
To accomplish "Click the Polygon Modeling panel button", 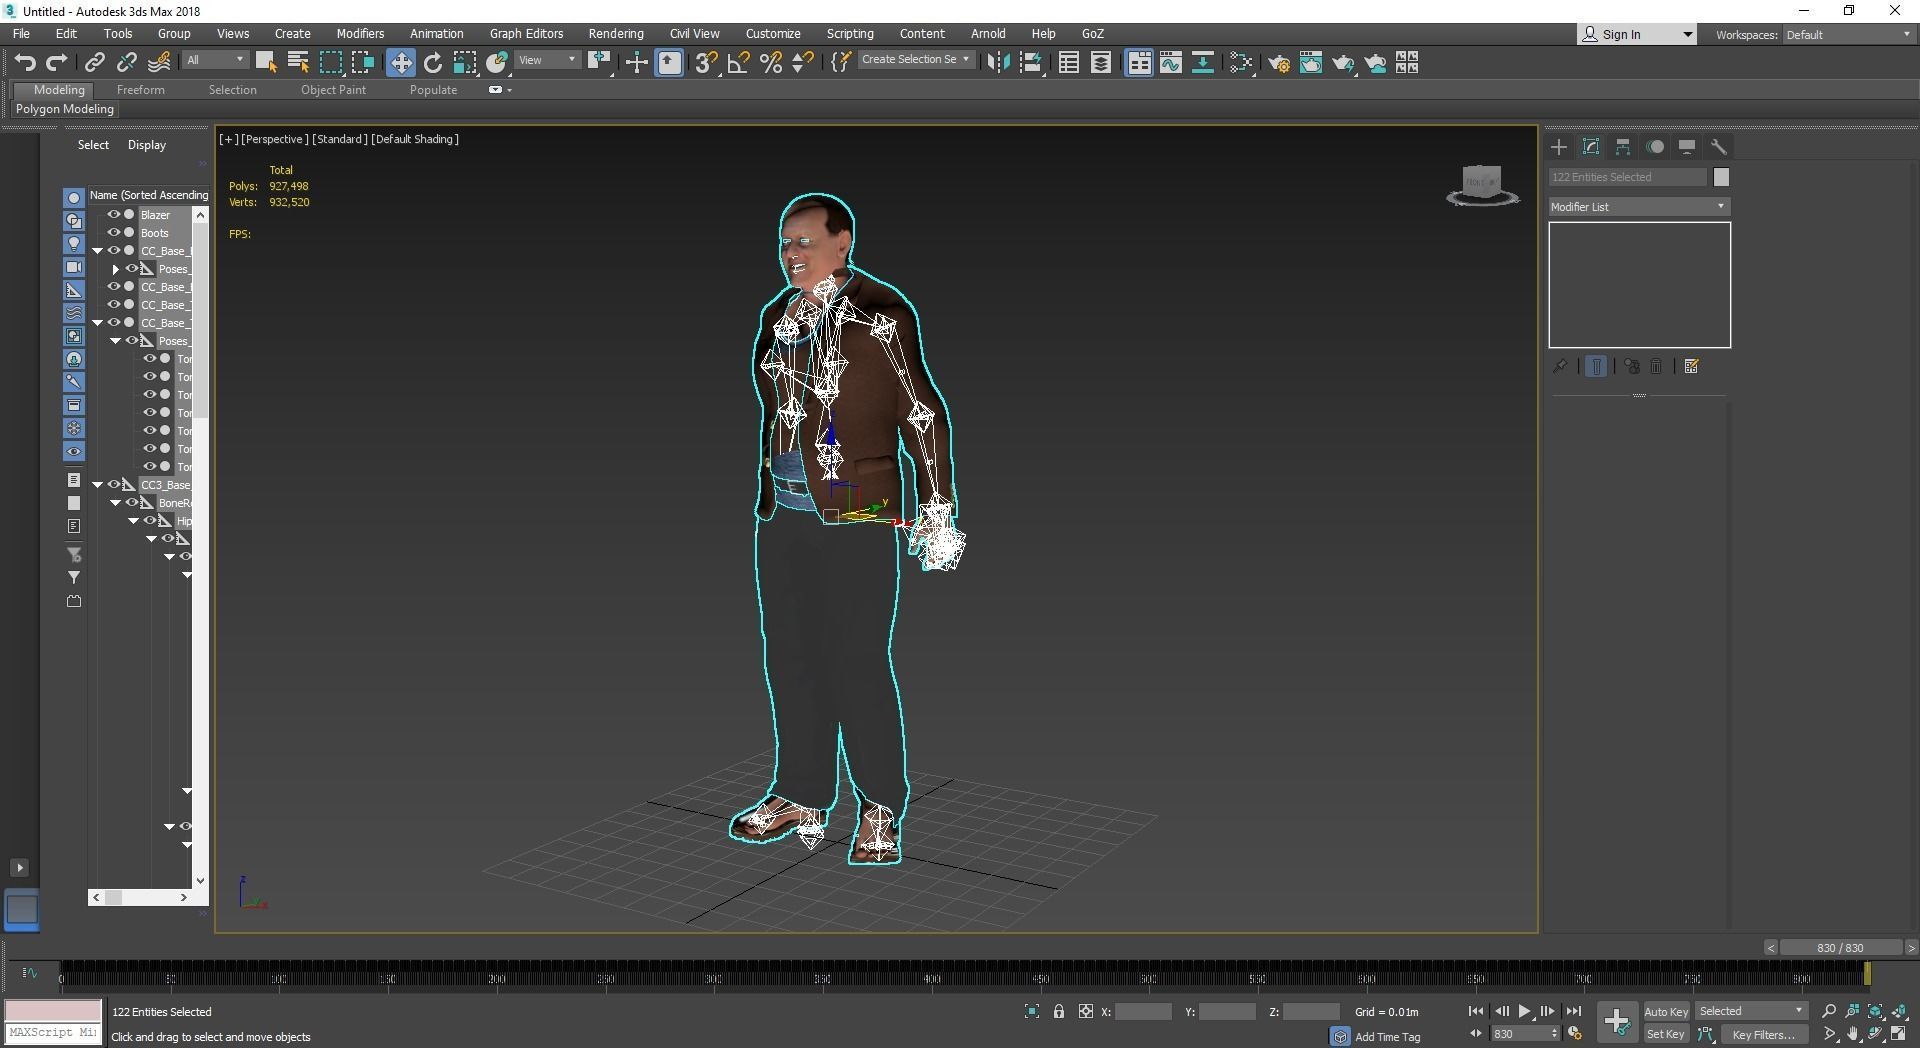I will (x=65, y=109).
